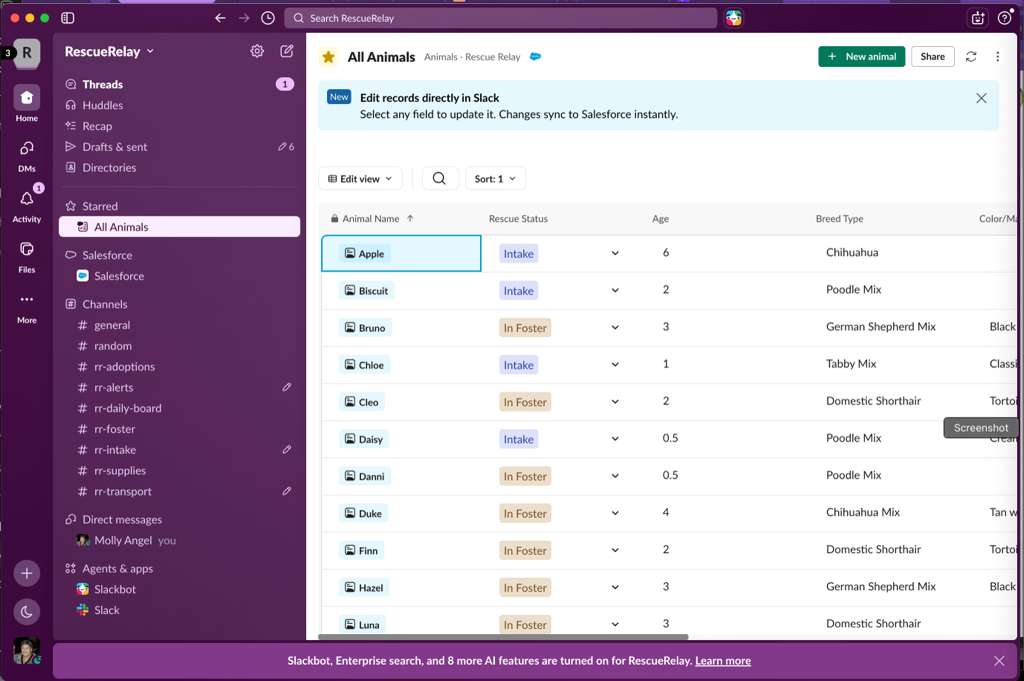Open the Apple animal record
This screenshot has width=1024, height=681.
[x=364, y=253]
